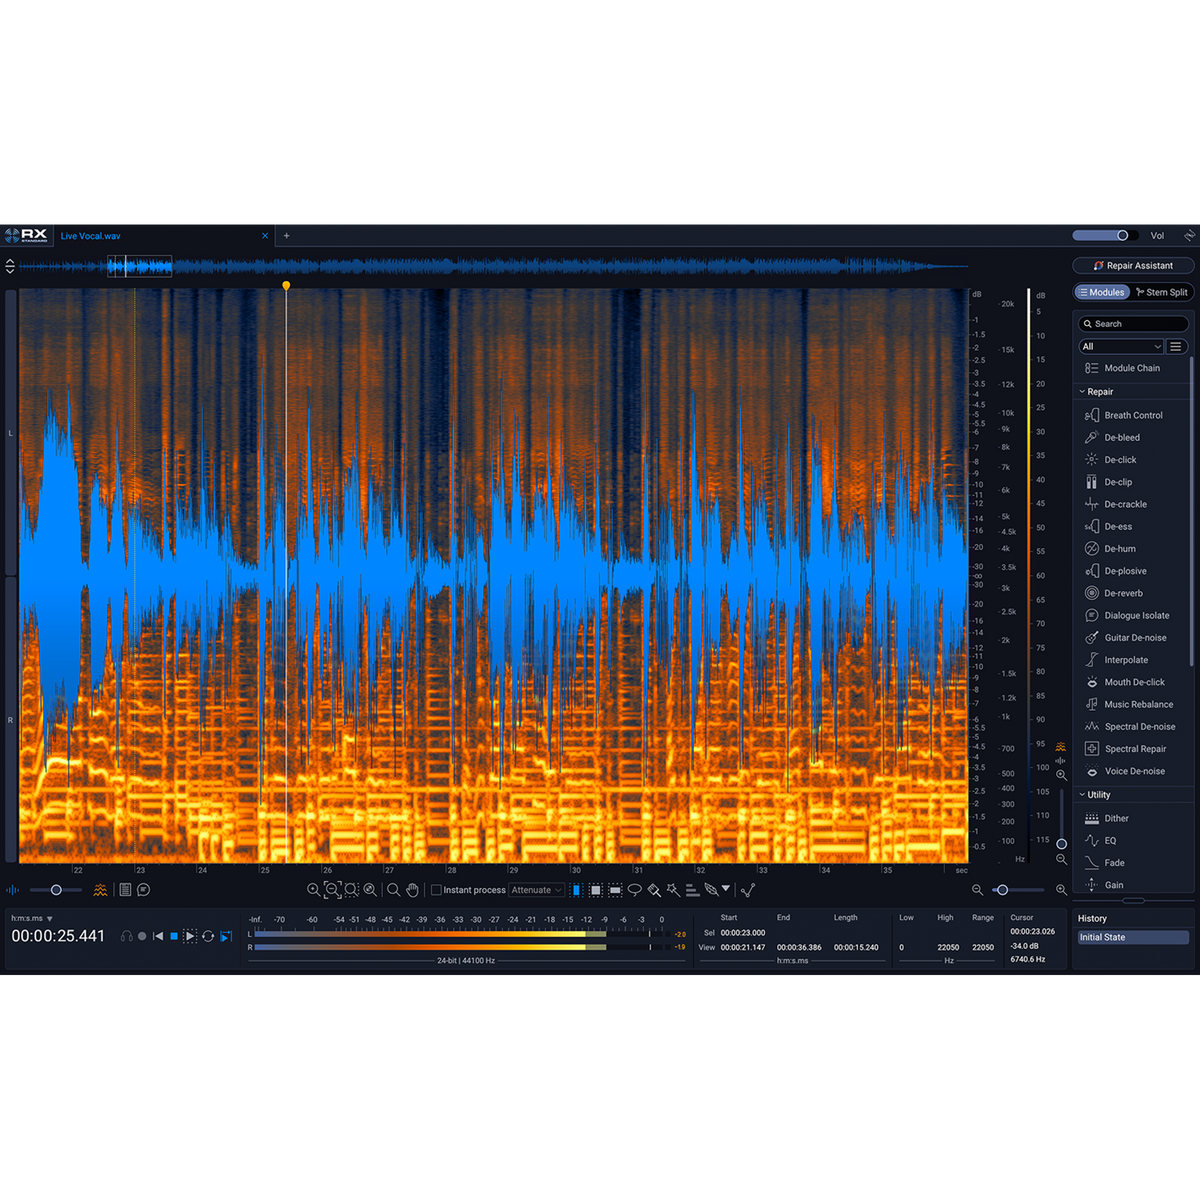Screen dimensions: 1200x1200
Task: Open the module list view menu
Action: tap(1176, 346)
